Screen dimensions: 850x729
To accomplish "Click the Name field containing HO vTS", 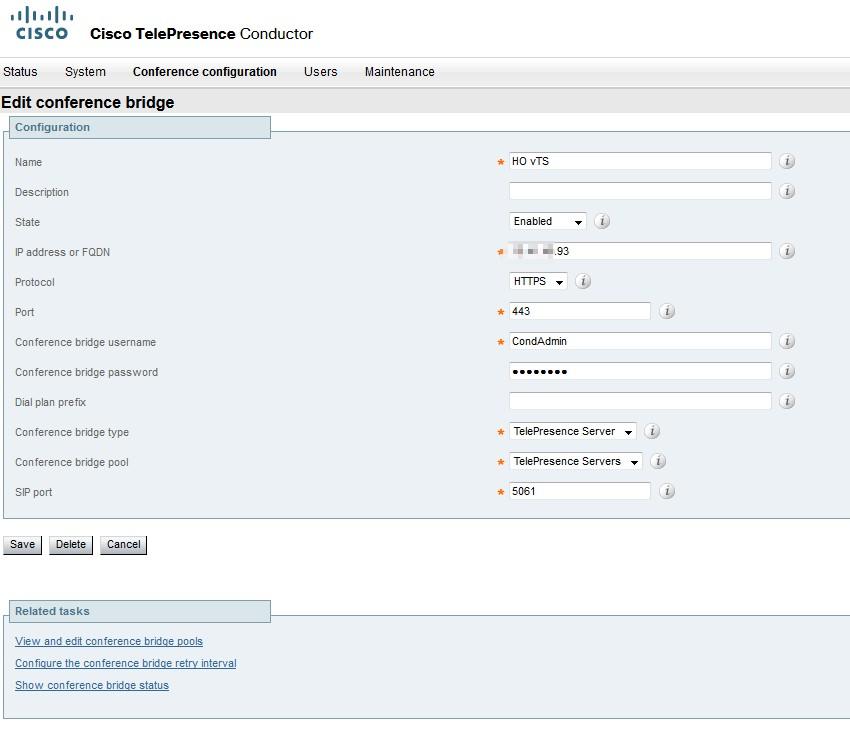I will pos(640,161).
